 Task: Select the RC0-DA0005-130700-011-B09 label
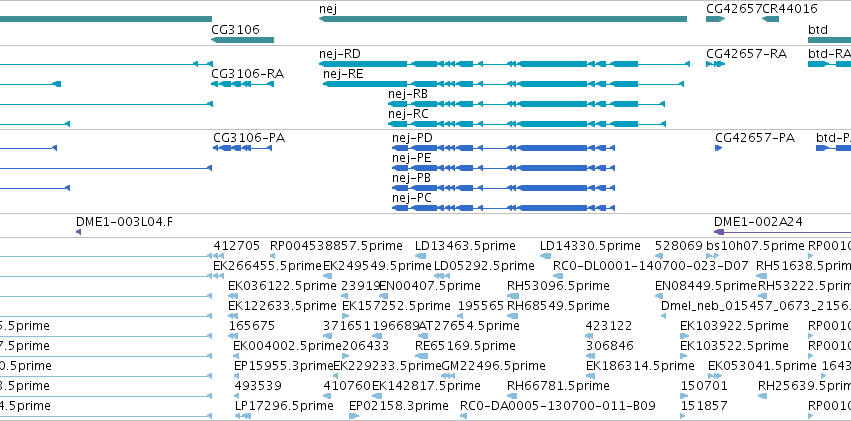(558, 406)
